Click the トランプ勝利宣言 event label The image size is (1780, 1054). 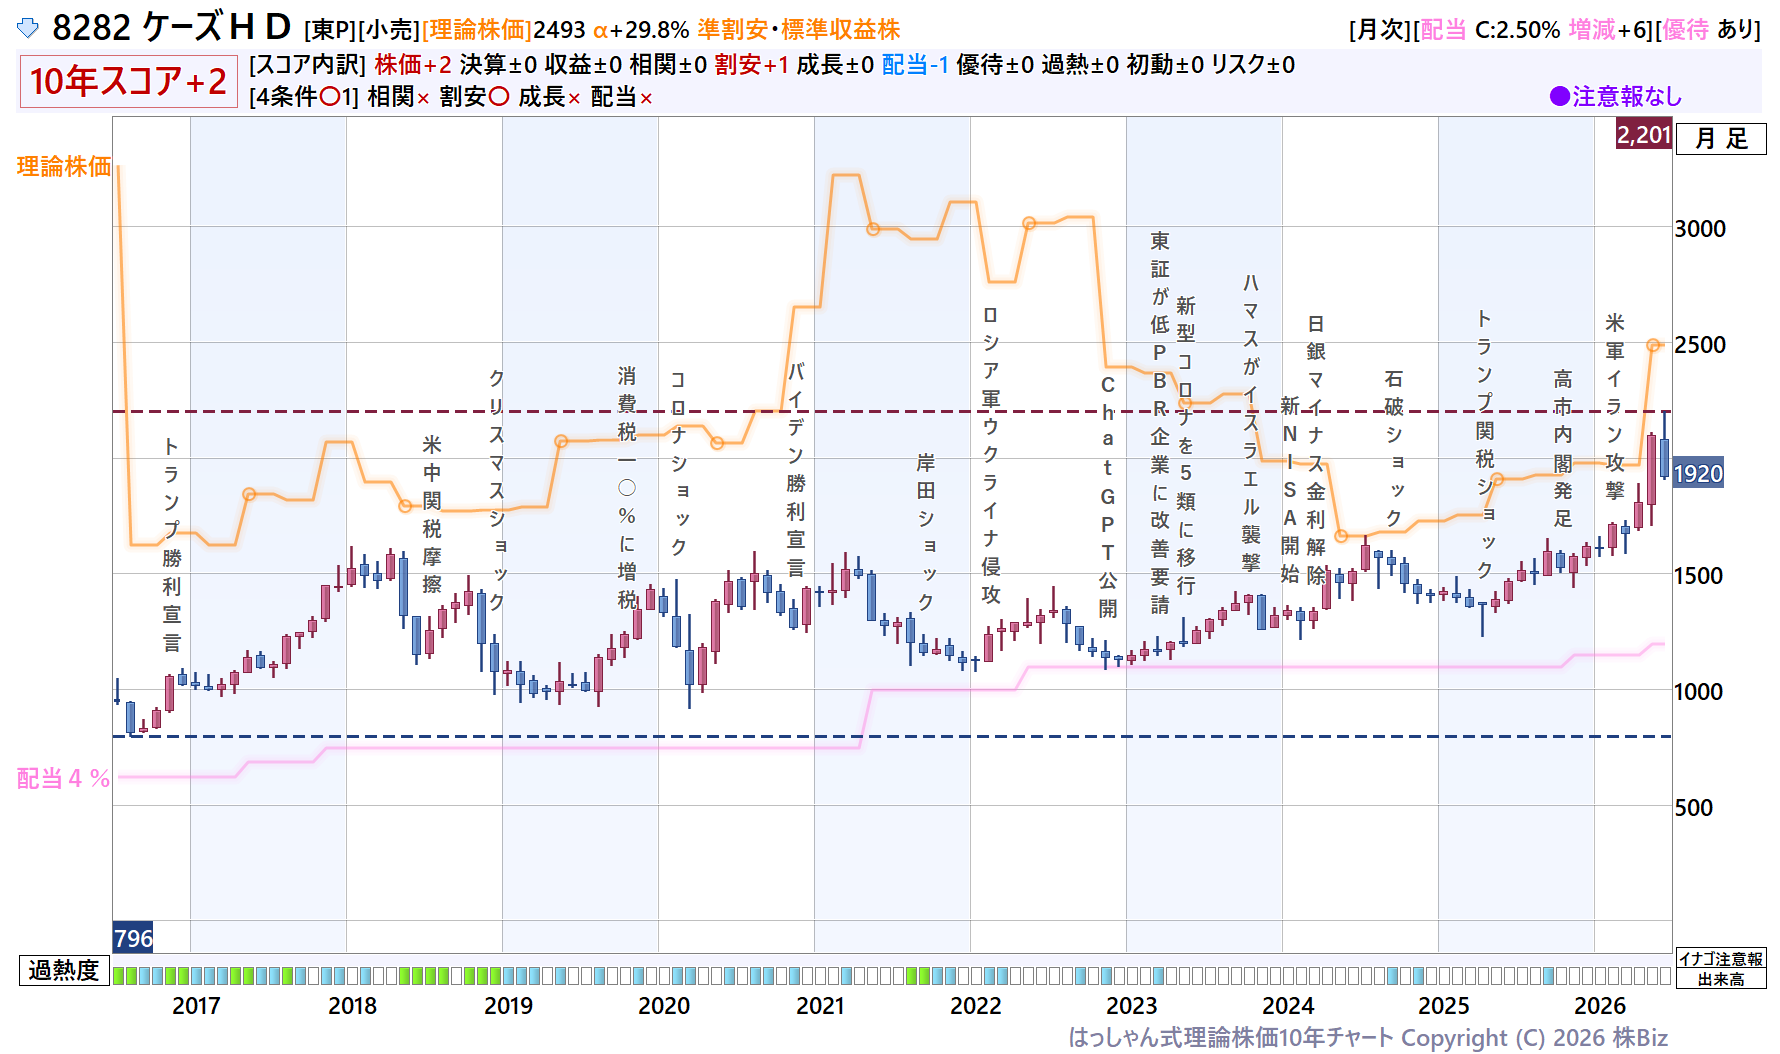pyautogui.click(x=172, y=544)
